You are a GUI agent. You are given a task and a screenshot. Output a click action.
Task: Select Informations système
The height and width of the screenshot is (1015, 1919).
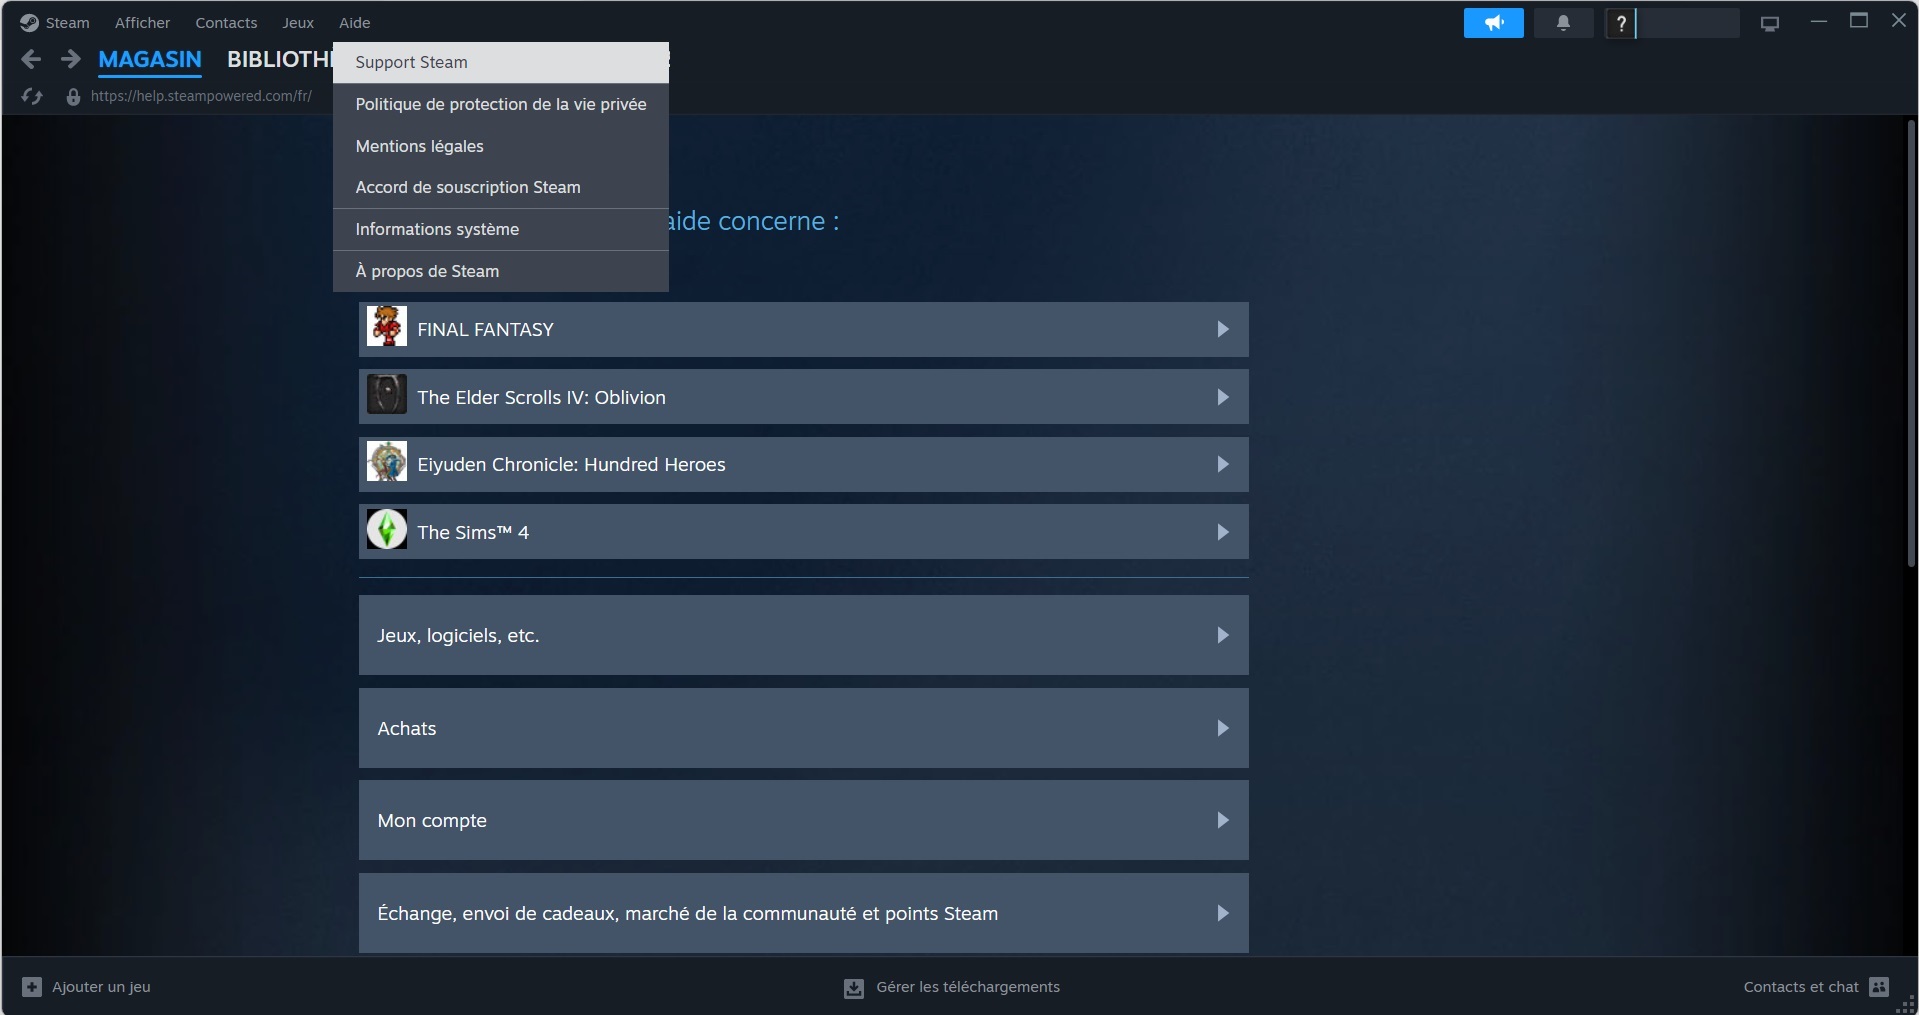click(x=501, y=229)
